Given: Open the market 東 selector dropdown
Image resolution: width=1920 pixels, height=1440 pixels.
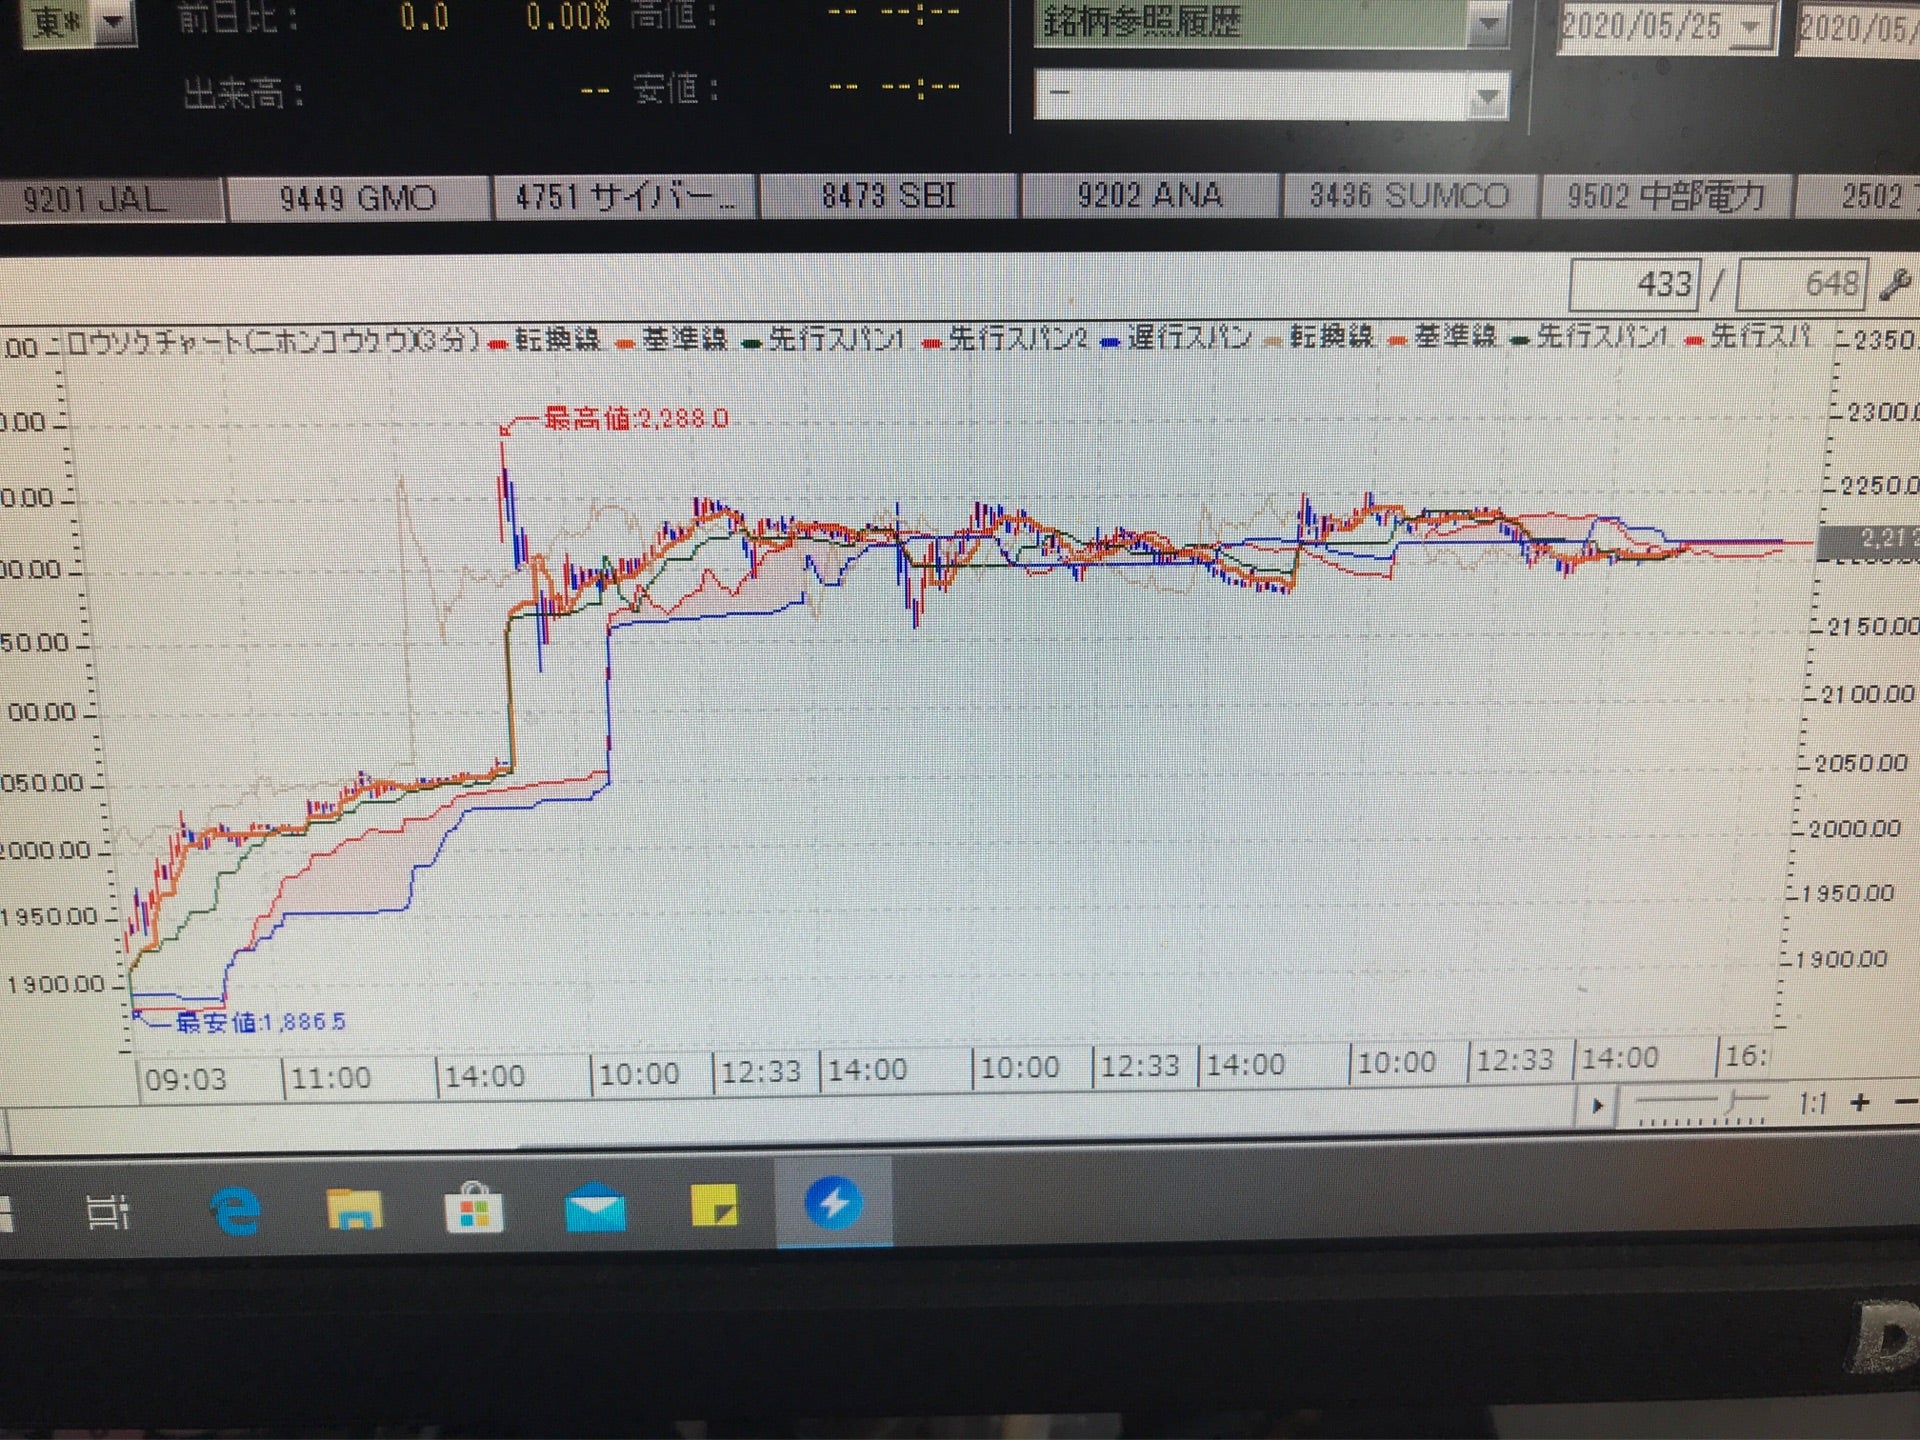Looking at the screenshot, I should (x=113, y=22).
